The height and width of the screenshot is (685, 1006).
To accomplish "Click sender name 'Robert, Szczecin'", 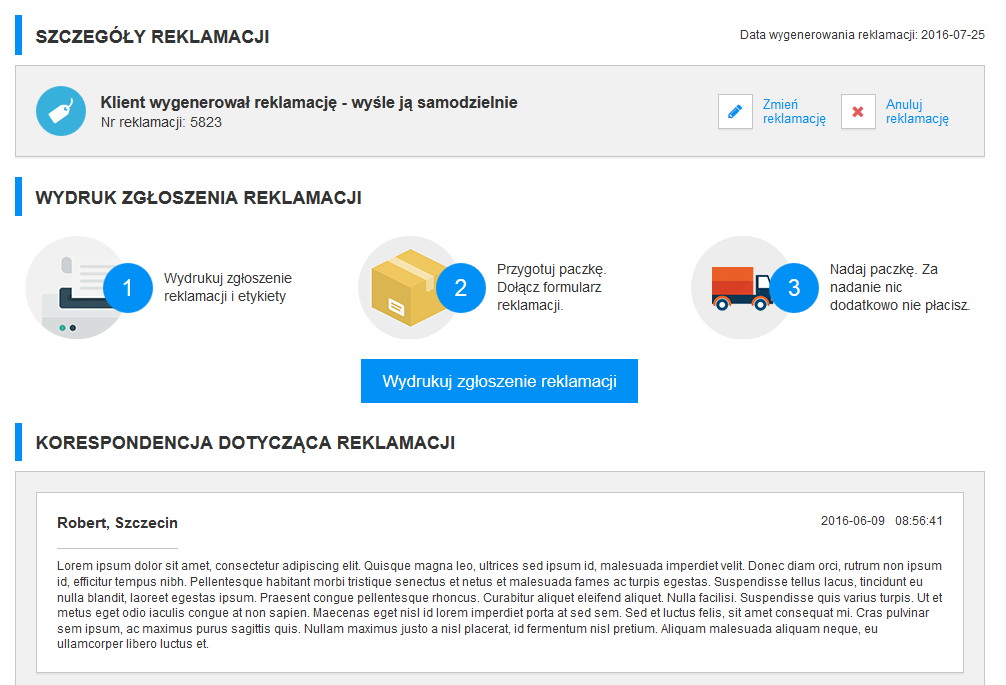I will click(117, 523).
